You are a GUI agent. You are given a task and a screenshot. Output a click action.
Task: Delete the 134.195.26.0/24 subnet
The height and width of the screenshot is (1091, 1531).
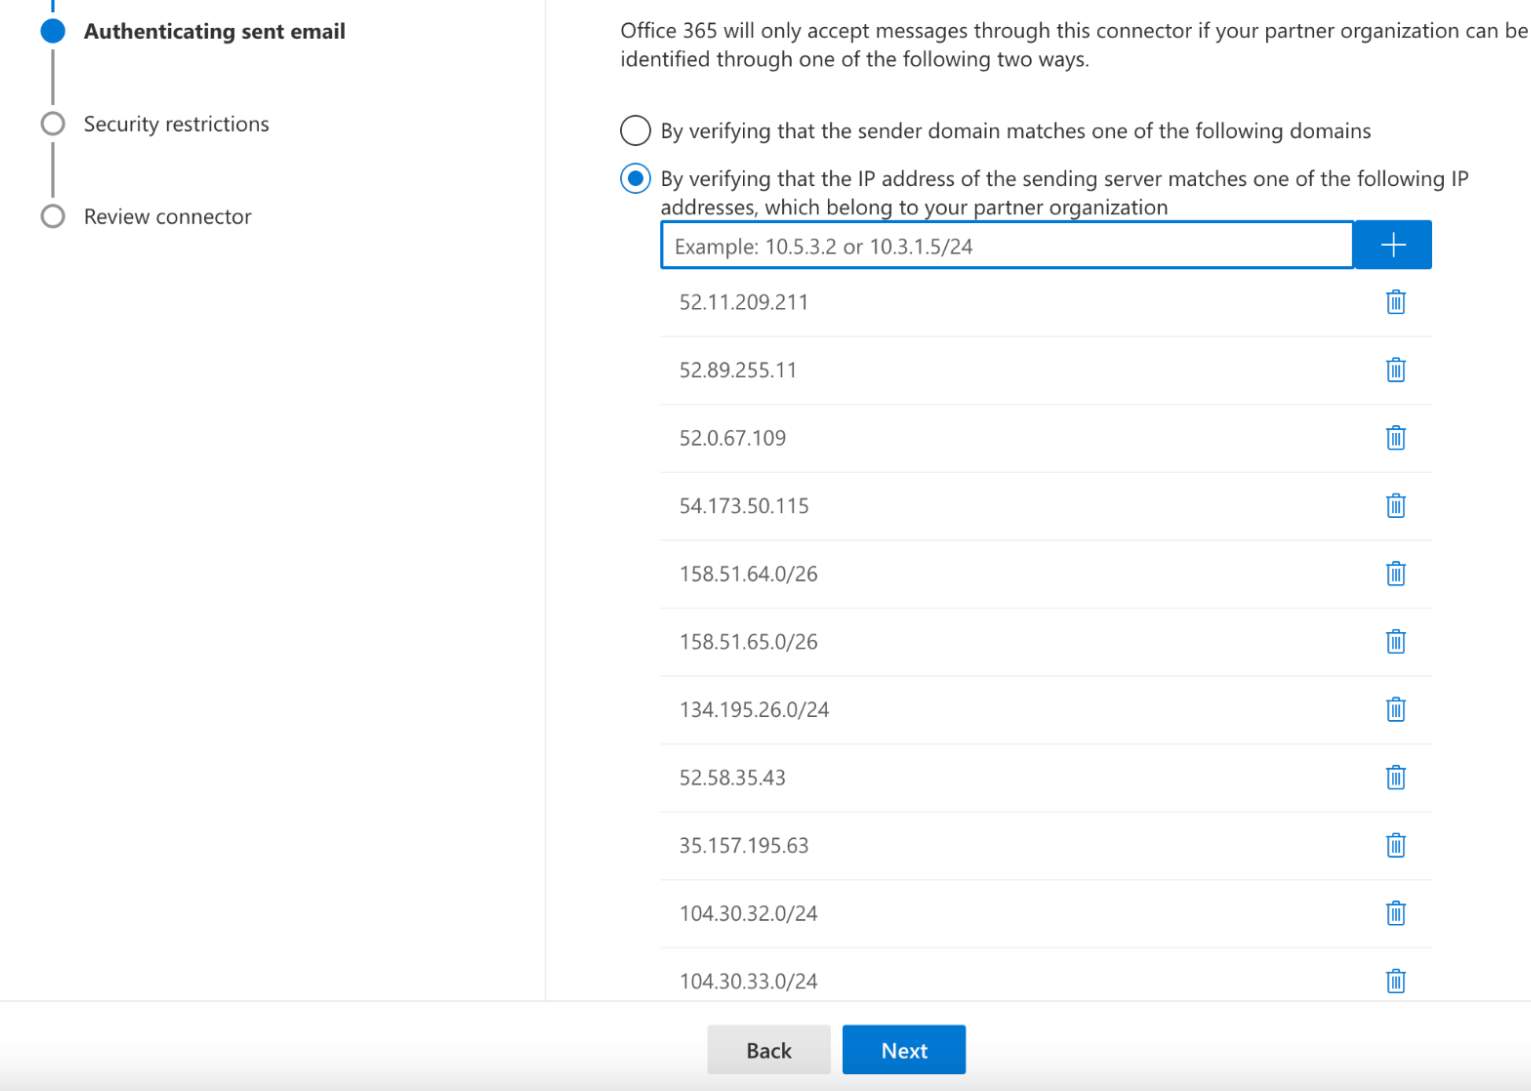pos(1395,709)
